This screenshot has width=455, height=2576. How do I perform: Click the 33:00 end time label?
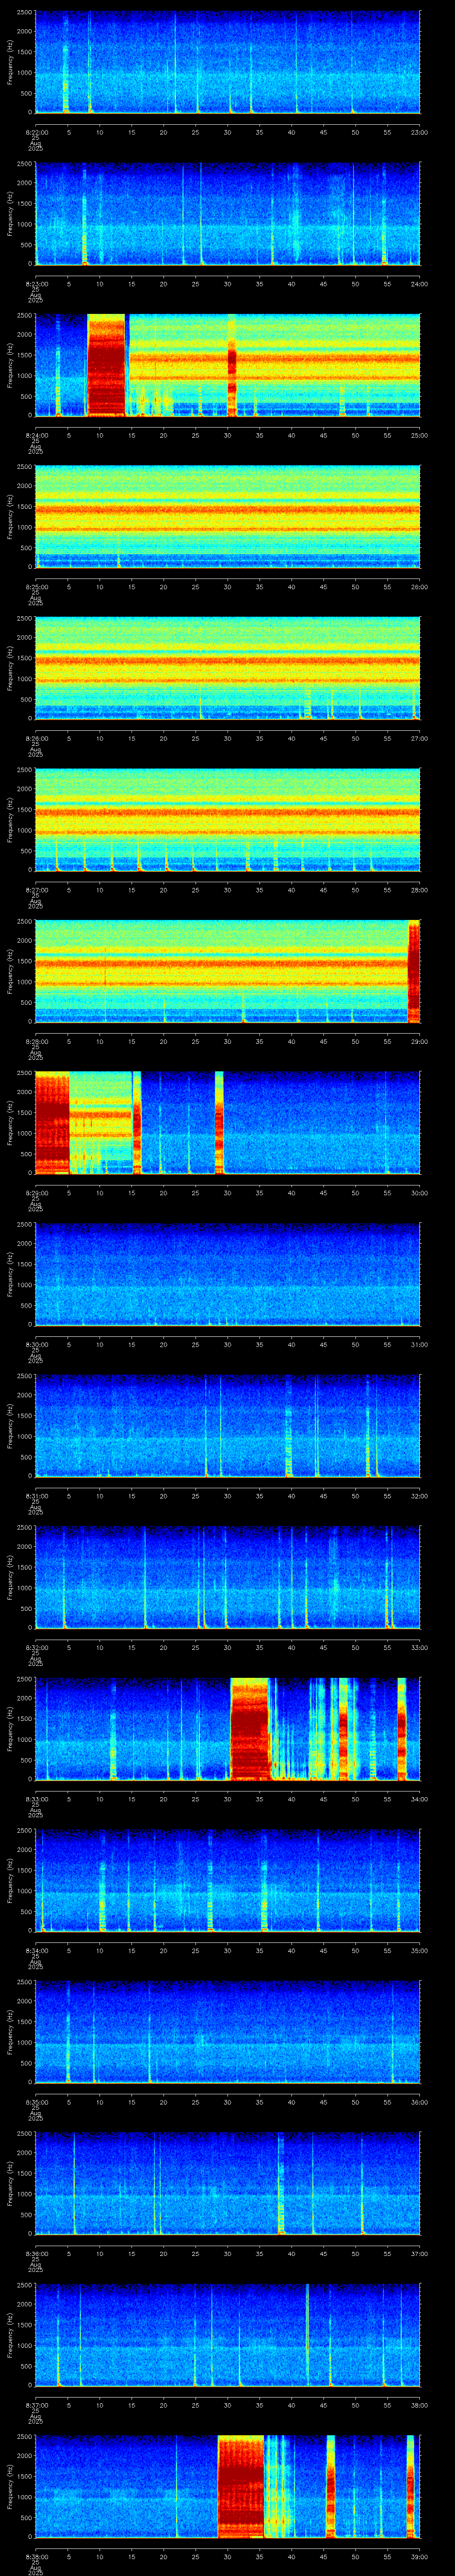(x=419, y=1648)
